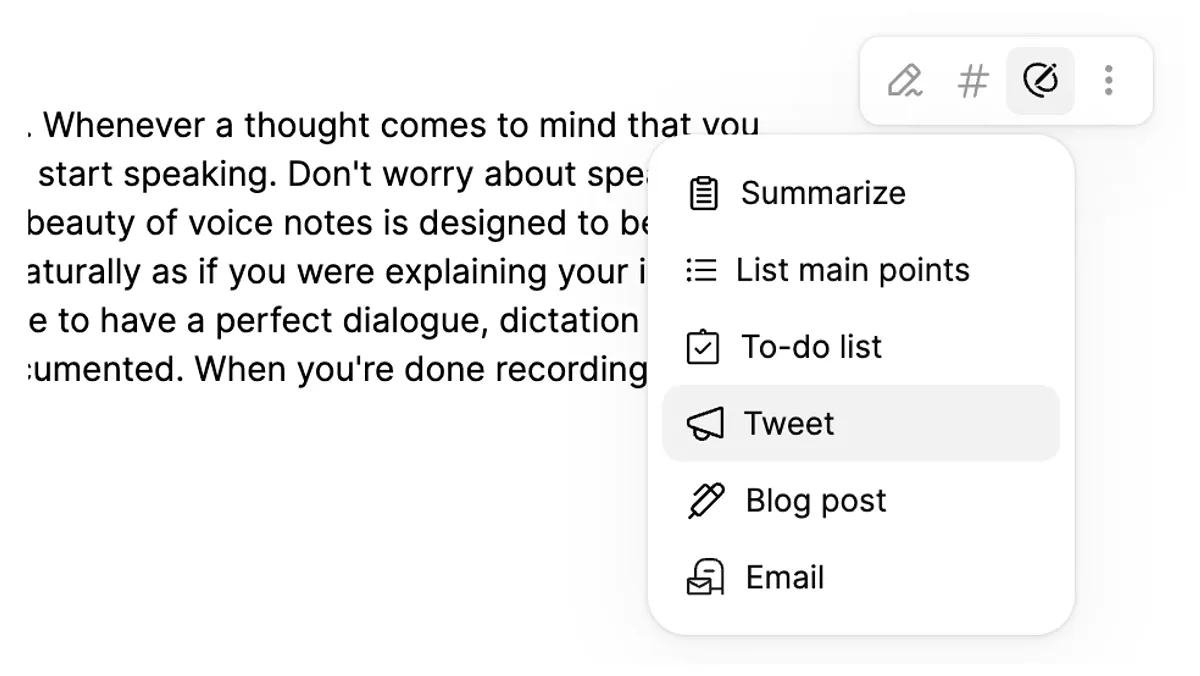Click the pencil edit icon in toolbar

(905, 80)
